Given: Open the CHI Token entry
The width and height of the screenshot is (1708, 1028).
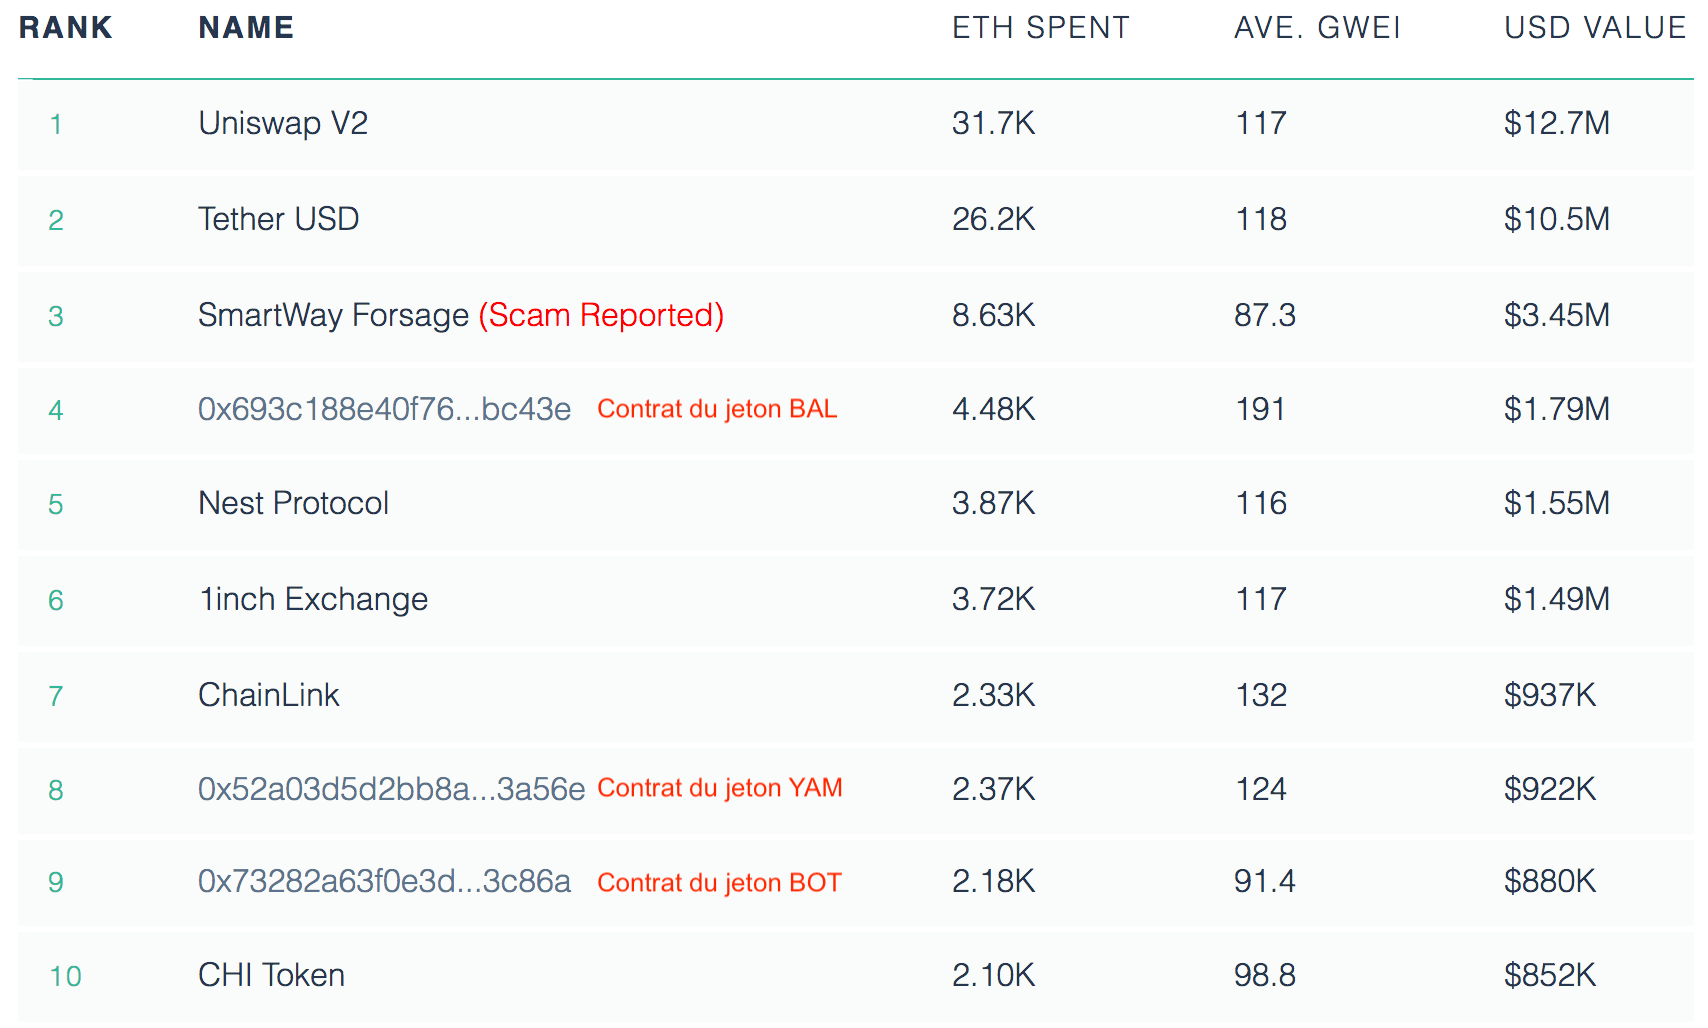Looking at the screenshot, I should (x=271, y=975).
